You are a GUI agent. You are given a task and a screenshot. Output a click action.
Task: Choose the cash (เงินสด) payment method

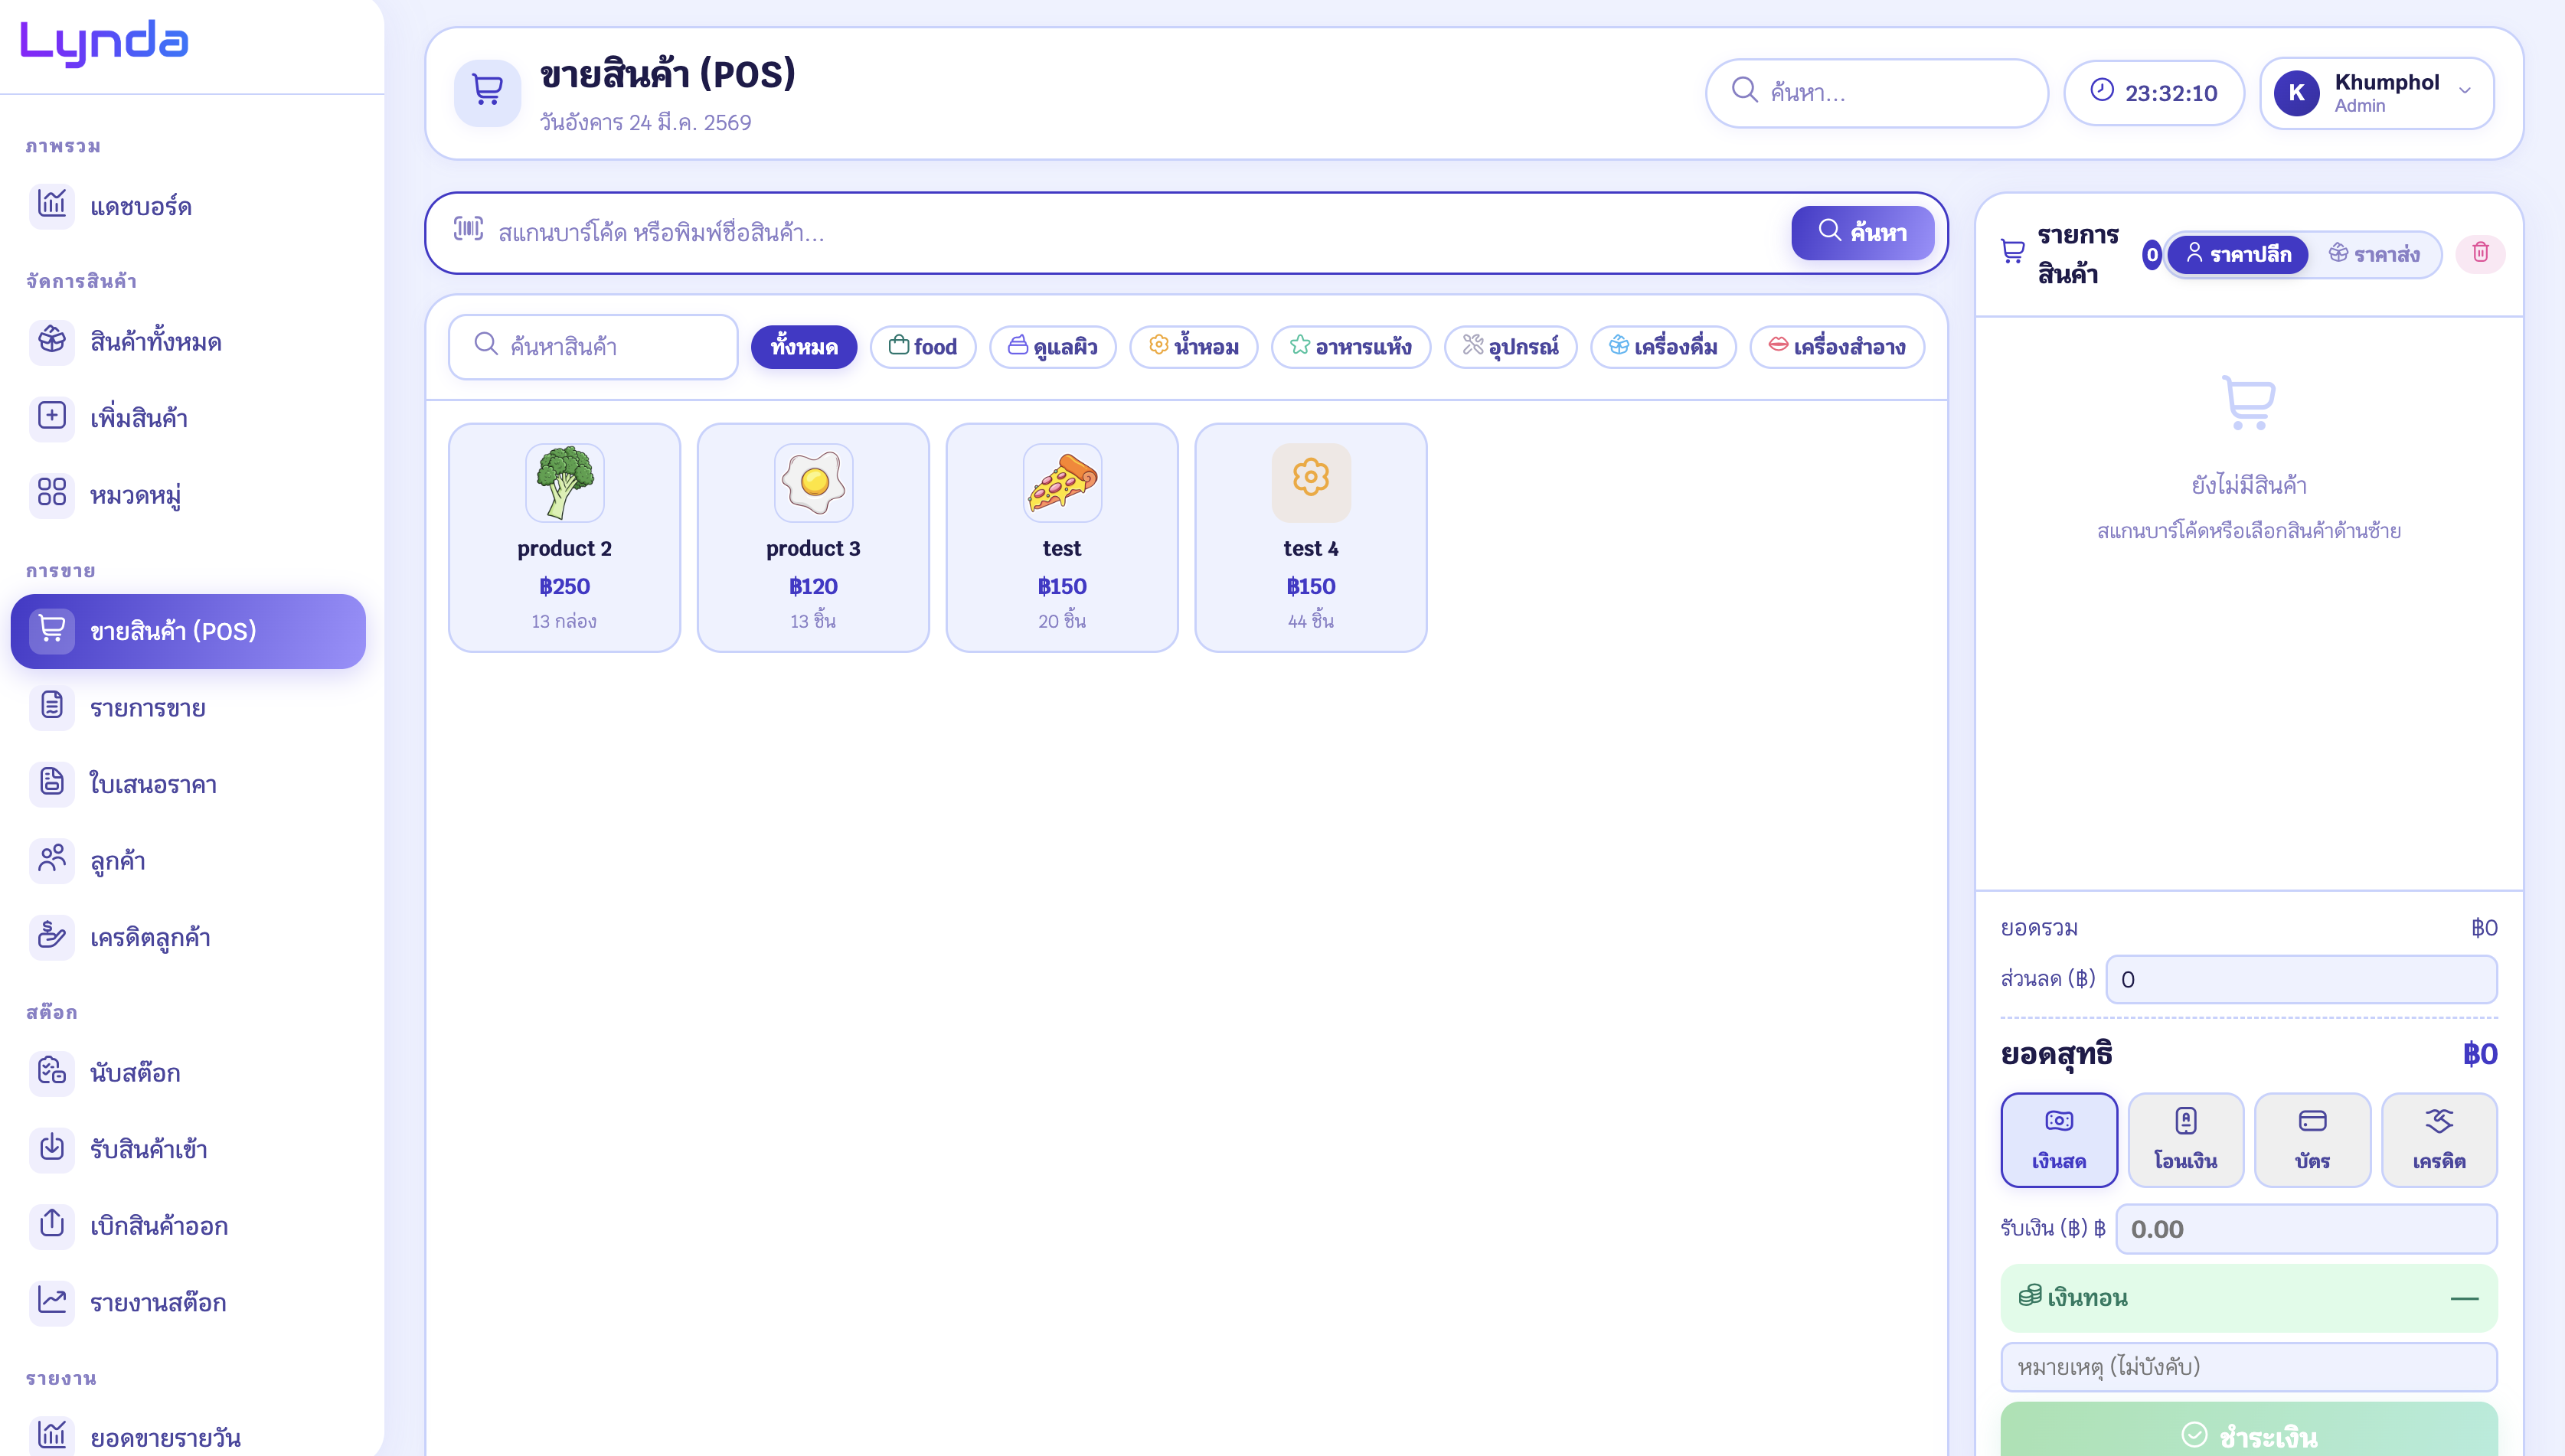pyautogui.click(x=2058, y=1139)
